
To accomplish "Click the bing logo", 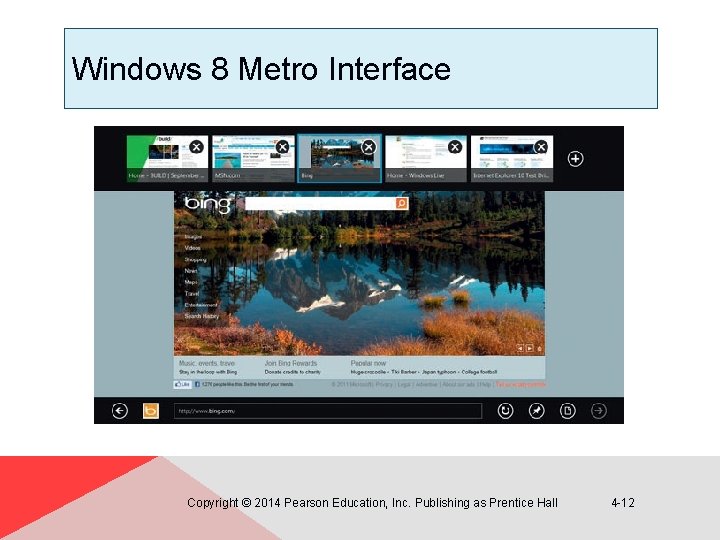I will pos(208,204).
